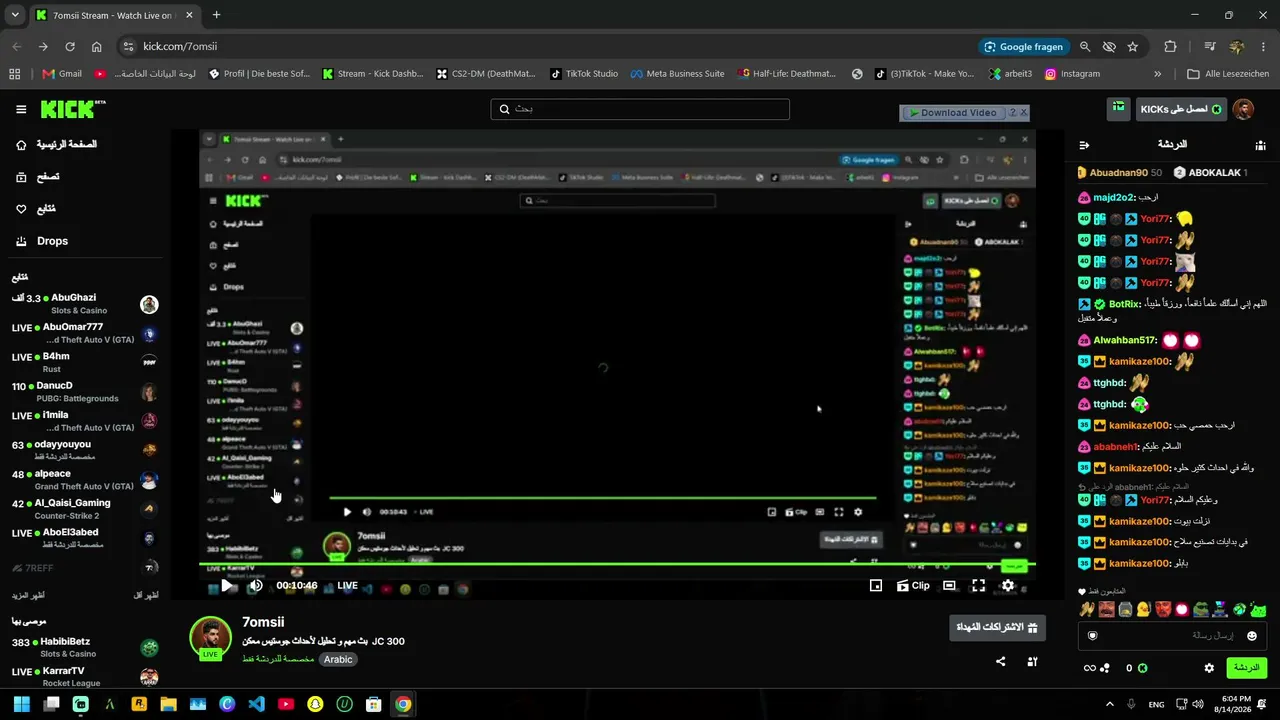
Task: Open the green gift box icon in header
Action: (x=1119, y=108)
